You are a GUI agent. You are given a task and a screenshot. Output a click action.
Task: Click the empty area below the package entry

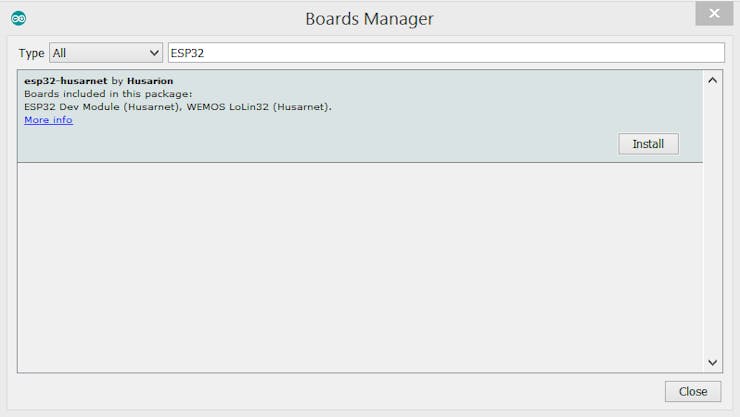(x=360, y=267)
